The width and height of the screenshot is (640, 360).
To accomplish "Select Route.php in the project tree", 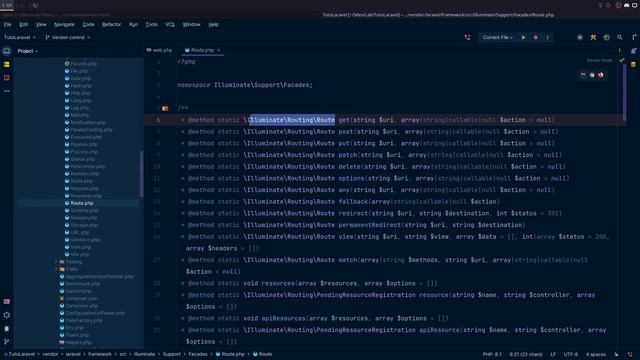I will [x=82, y=203].
